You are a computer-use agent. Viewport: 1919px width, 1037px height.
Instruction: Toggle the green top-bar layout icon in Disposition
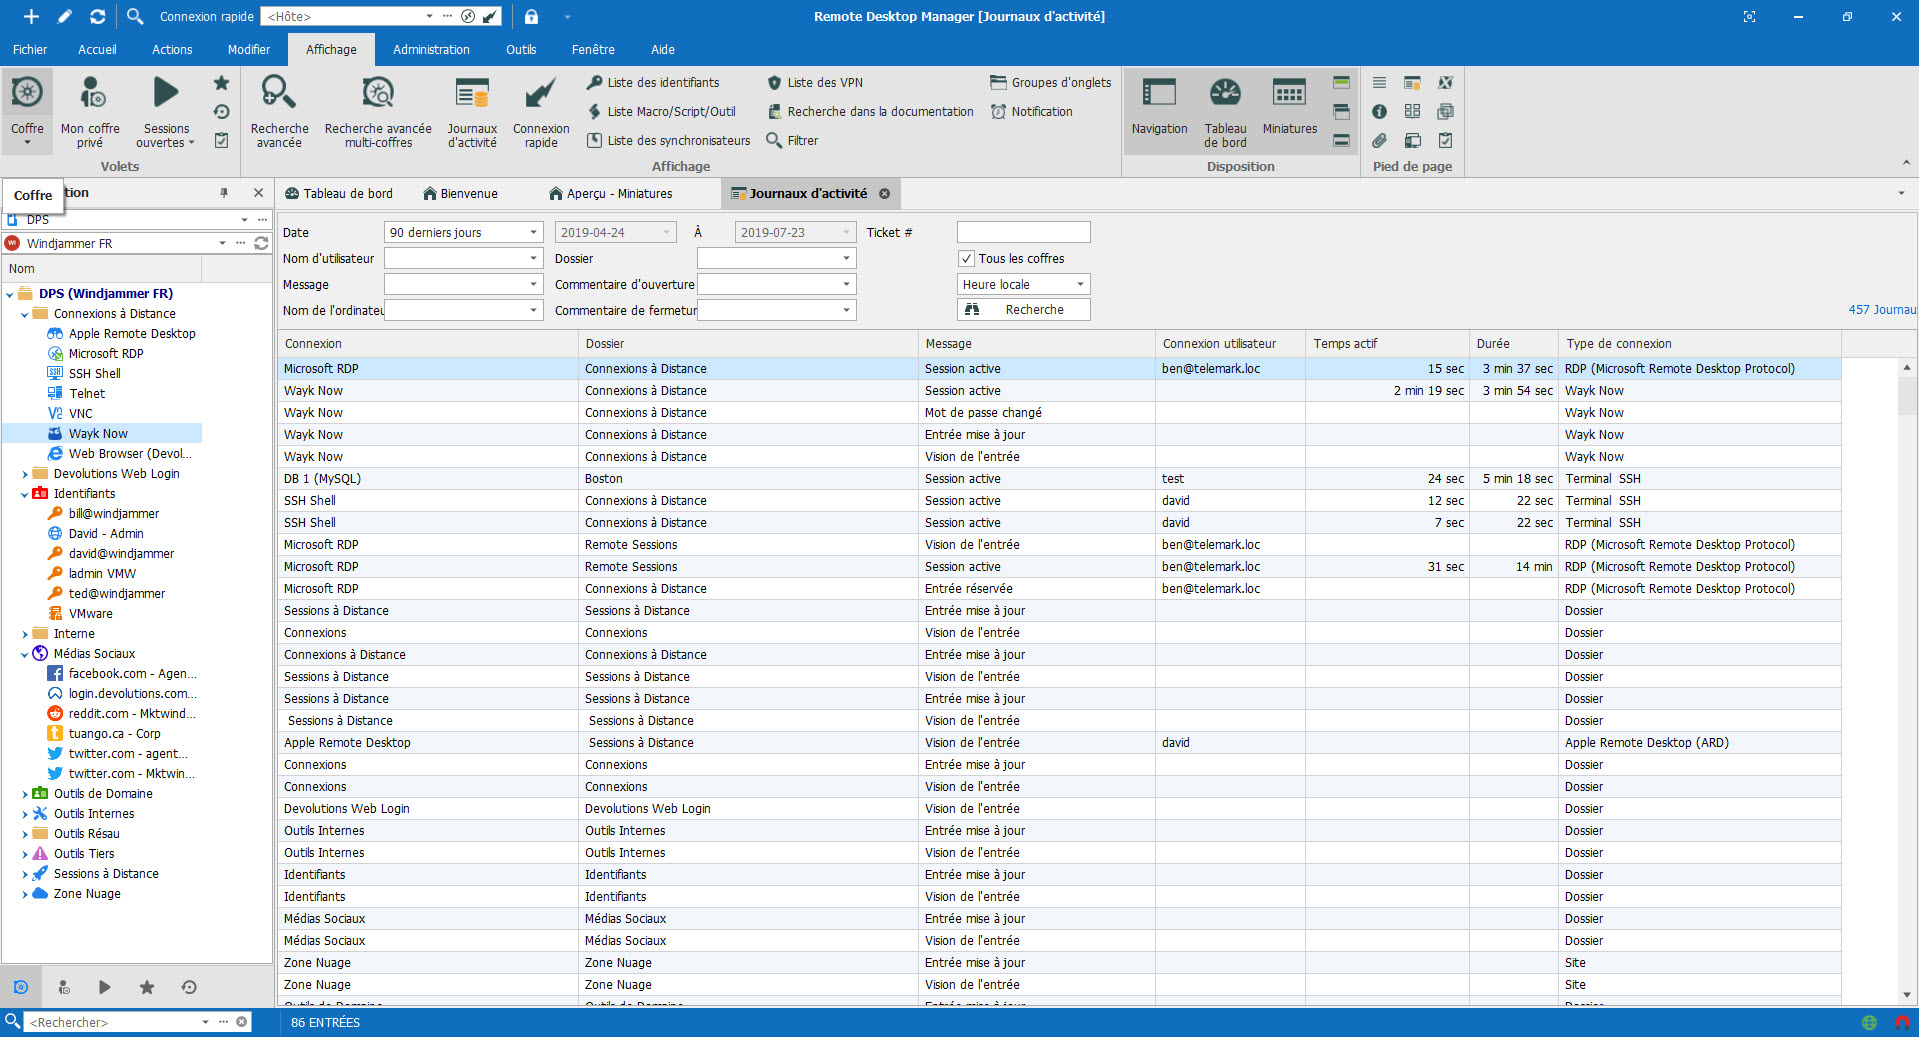[1341, 83]
